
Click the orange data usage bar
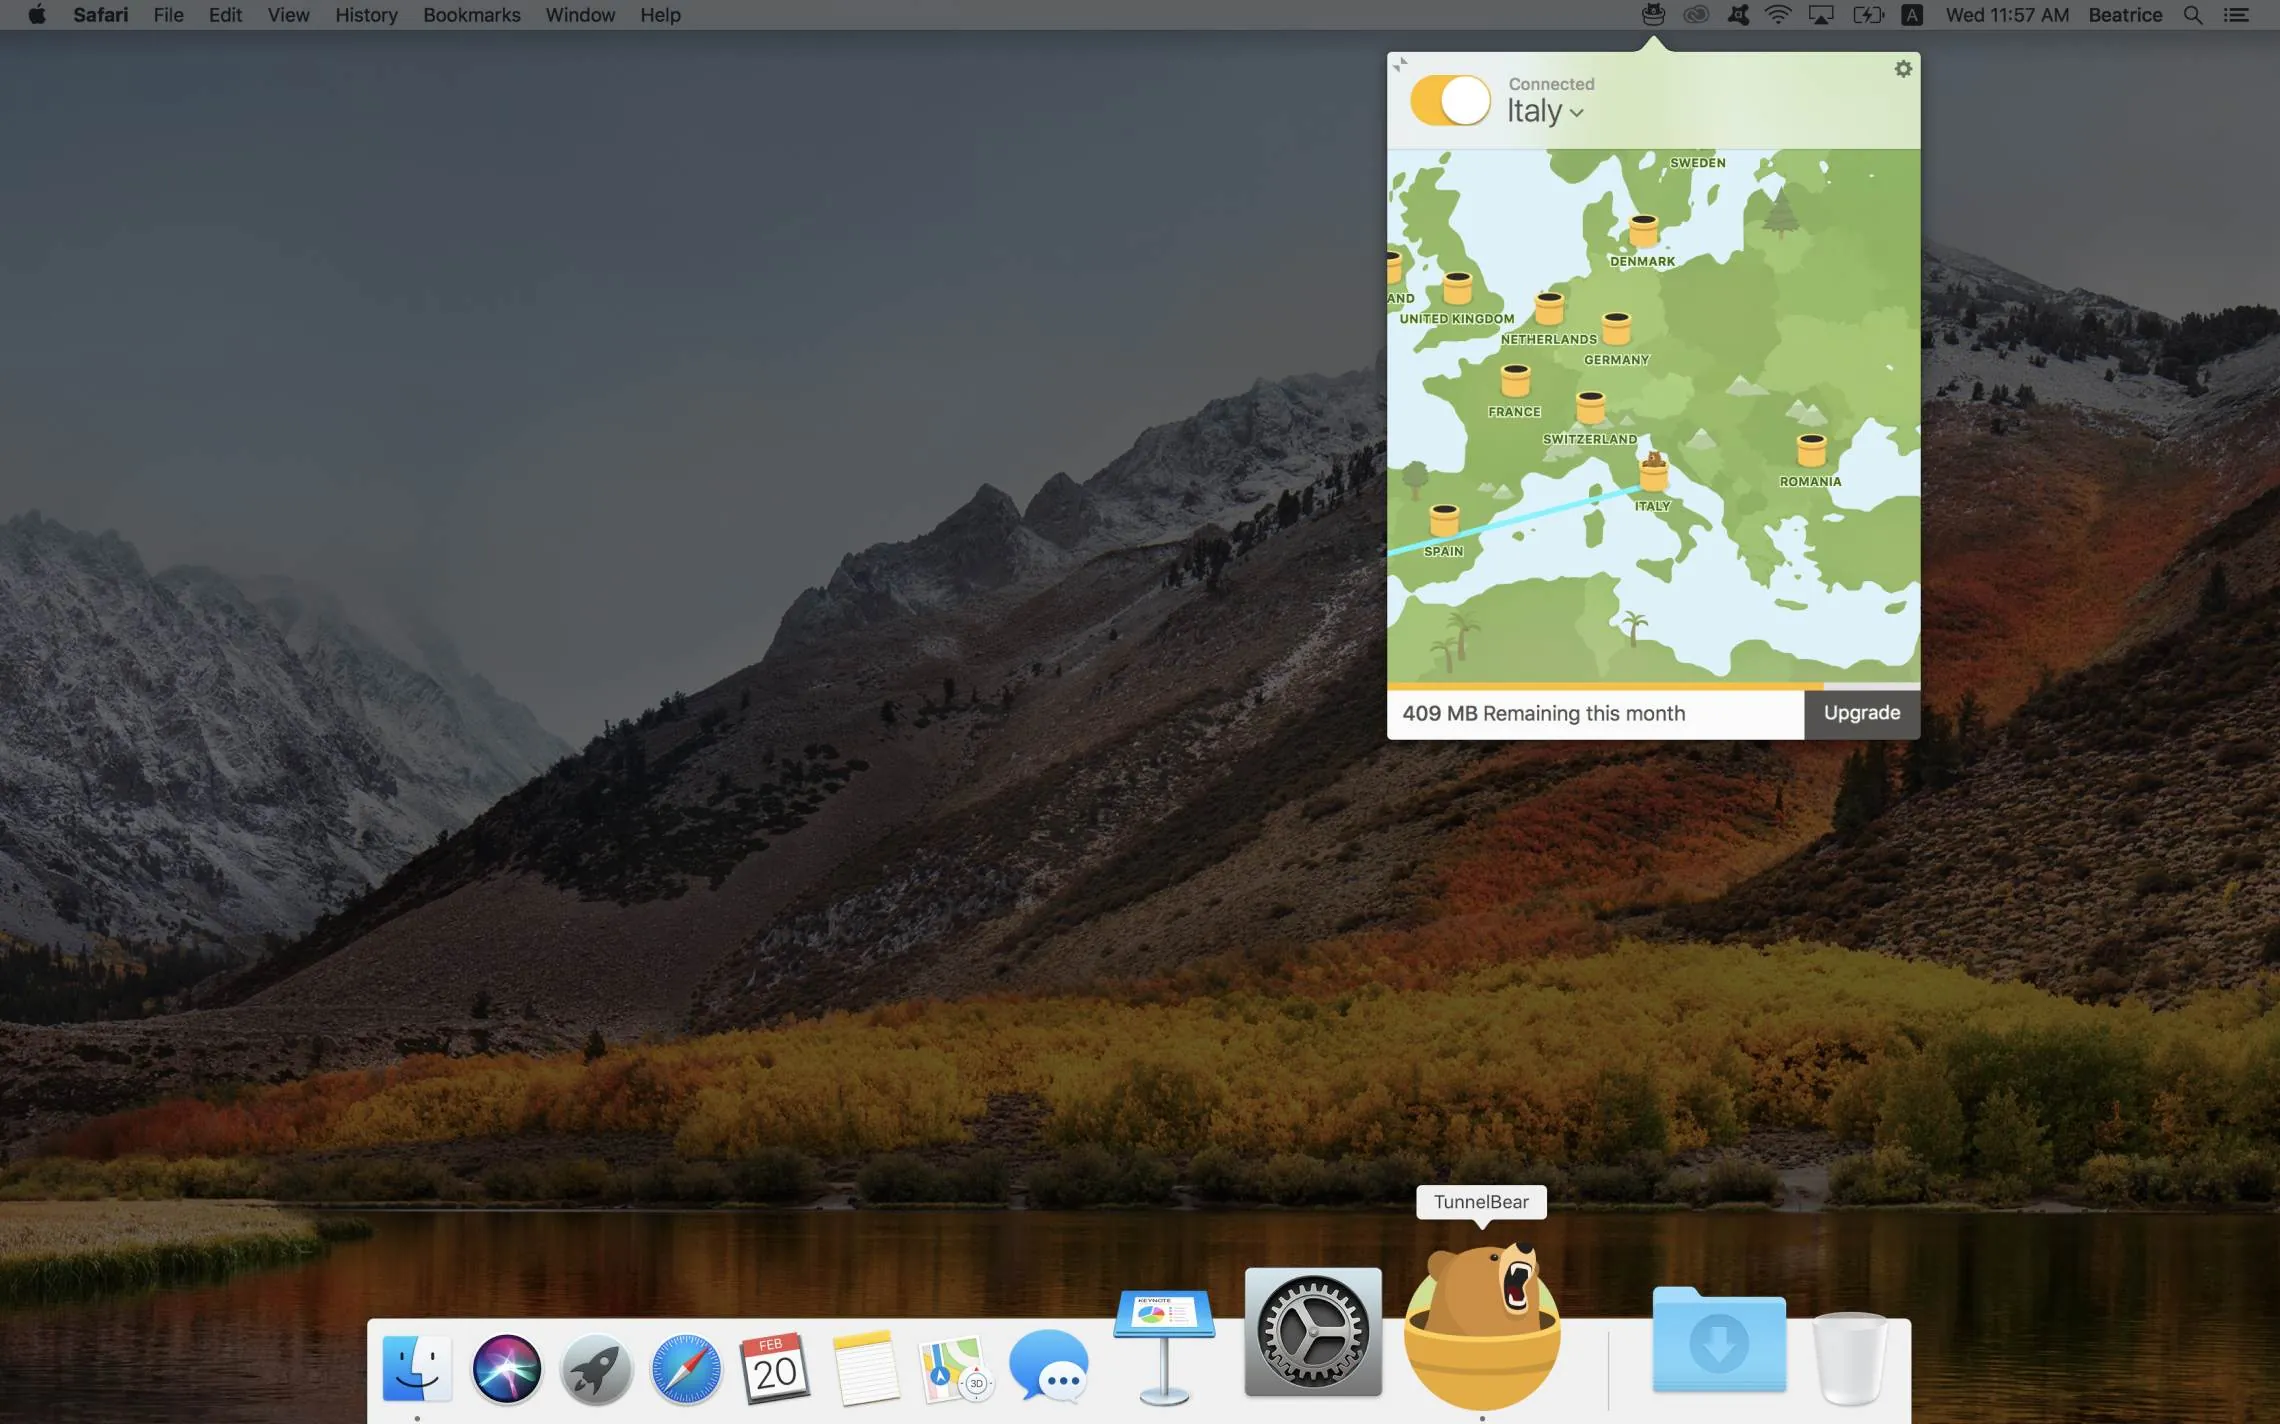click(x=1604, y=687)
